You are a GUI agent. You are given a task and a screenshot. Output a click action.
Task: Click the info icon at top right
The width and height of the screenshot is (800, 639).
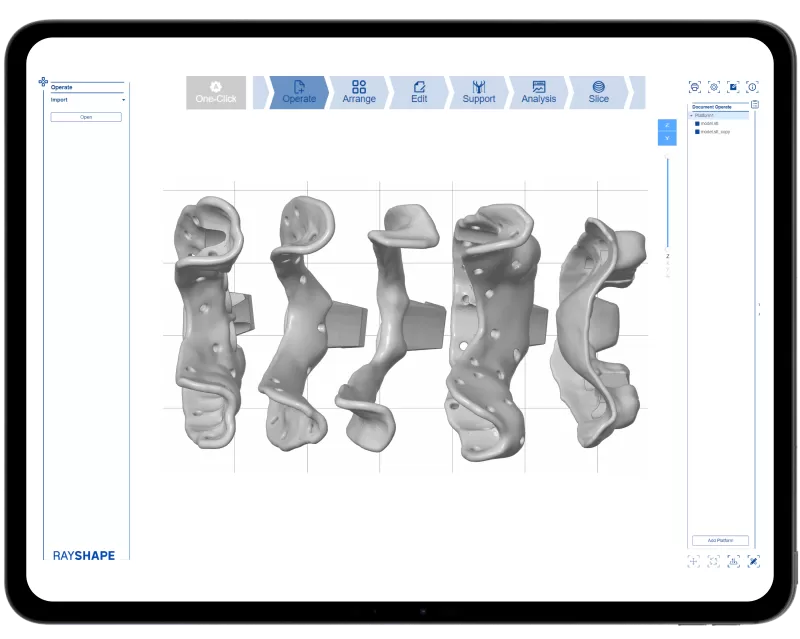[752, 87]
